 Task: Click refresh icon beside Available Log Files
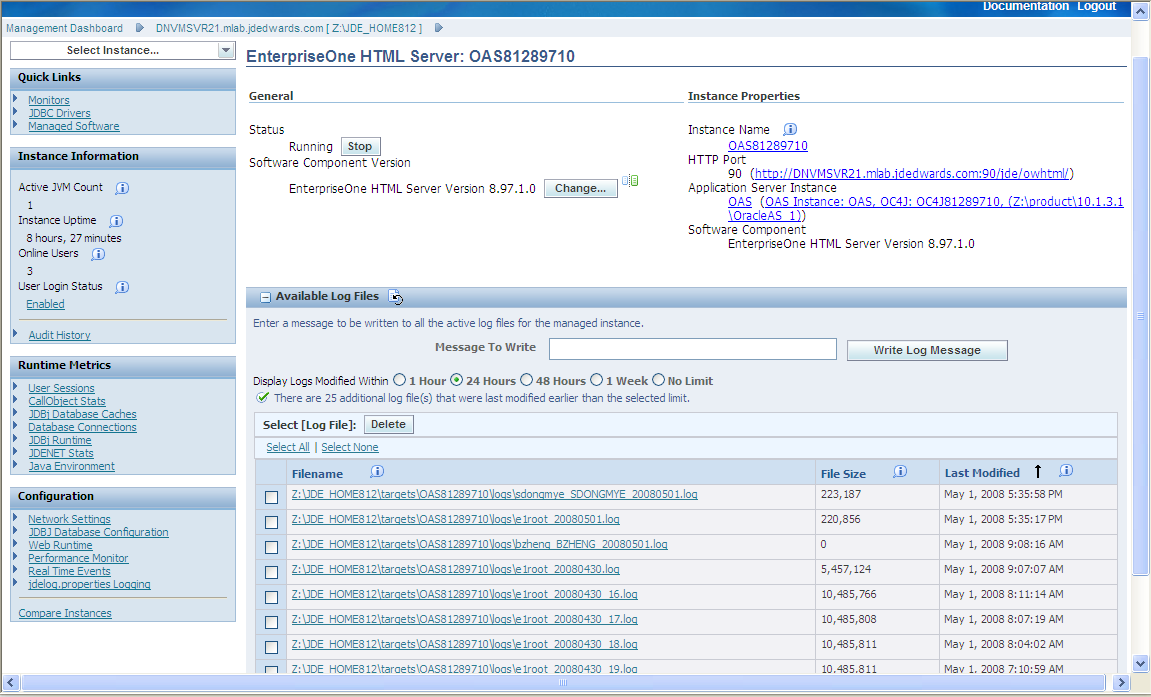(395, 296)
